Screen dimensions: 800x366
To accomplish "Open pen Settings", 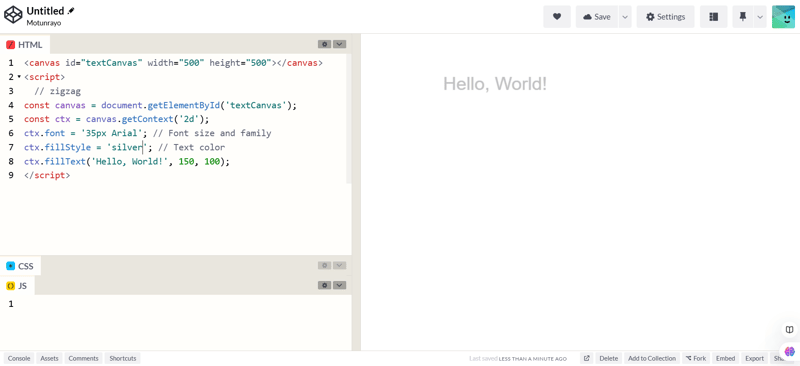I will pos(665,17).
